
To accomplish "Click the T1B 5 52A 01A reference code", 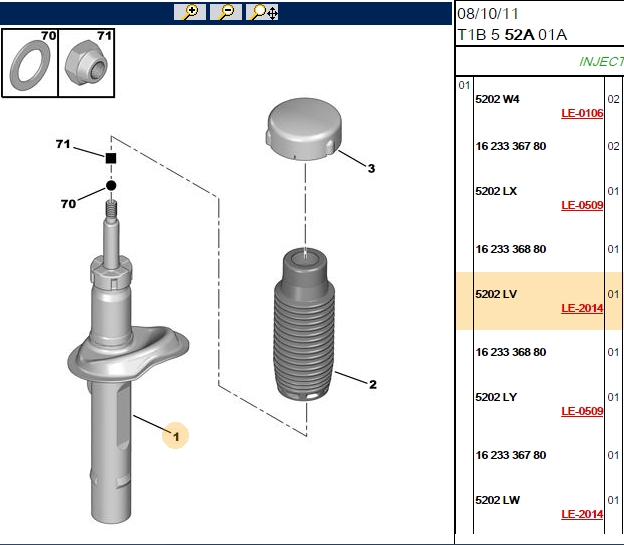I will (x=512, y=35).
